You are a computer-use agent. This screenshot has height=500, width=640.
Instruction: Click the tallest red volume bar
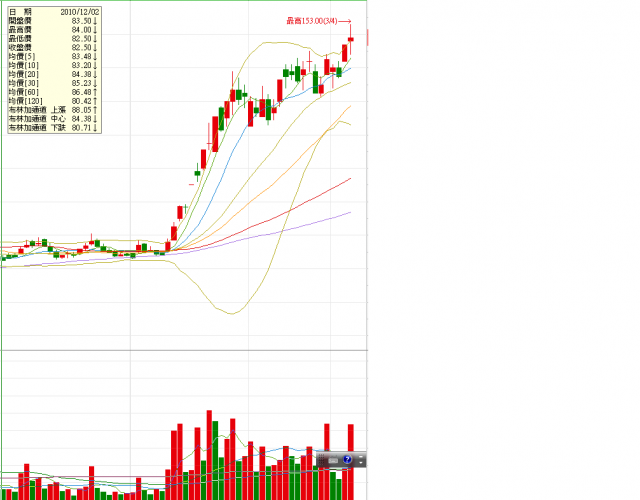(209, 455)
